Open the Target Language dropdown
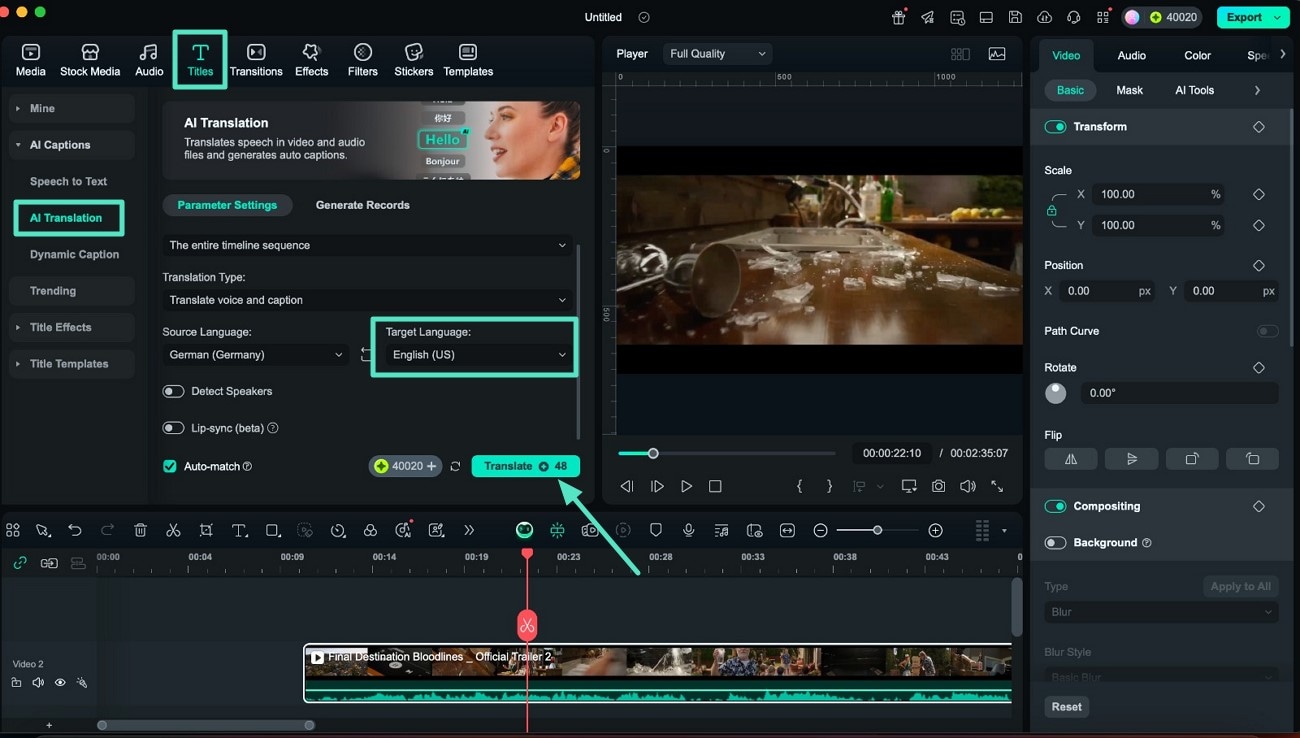 click(478, 355)
